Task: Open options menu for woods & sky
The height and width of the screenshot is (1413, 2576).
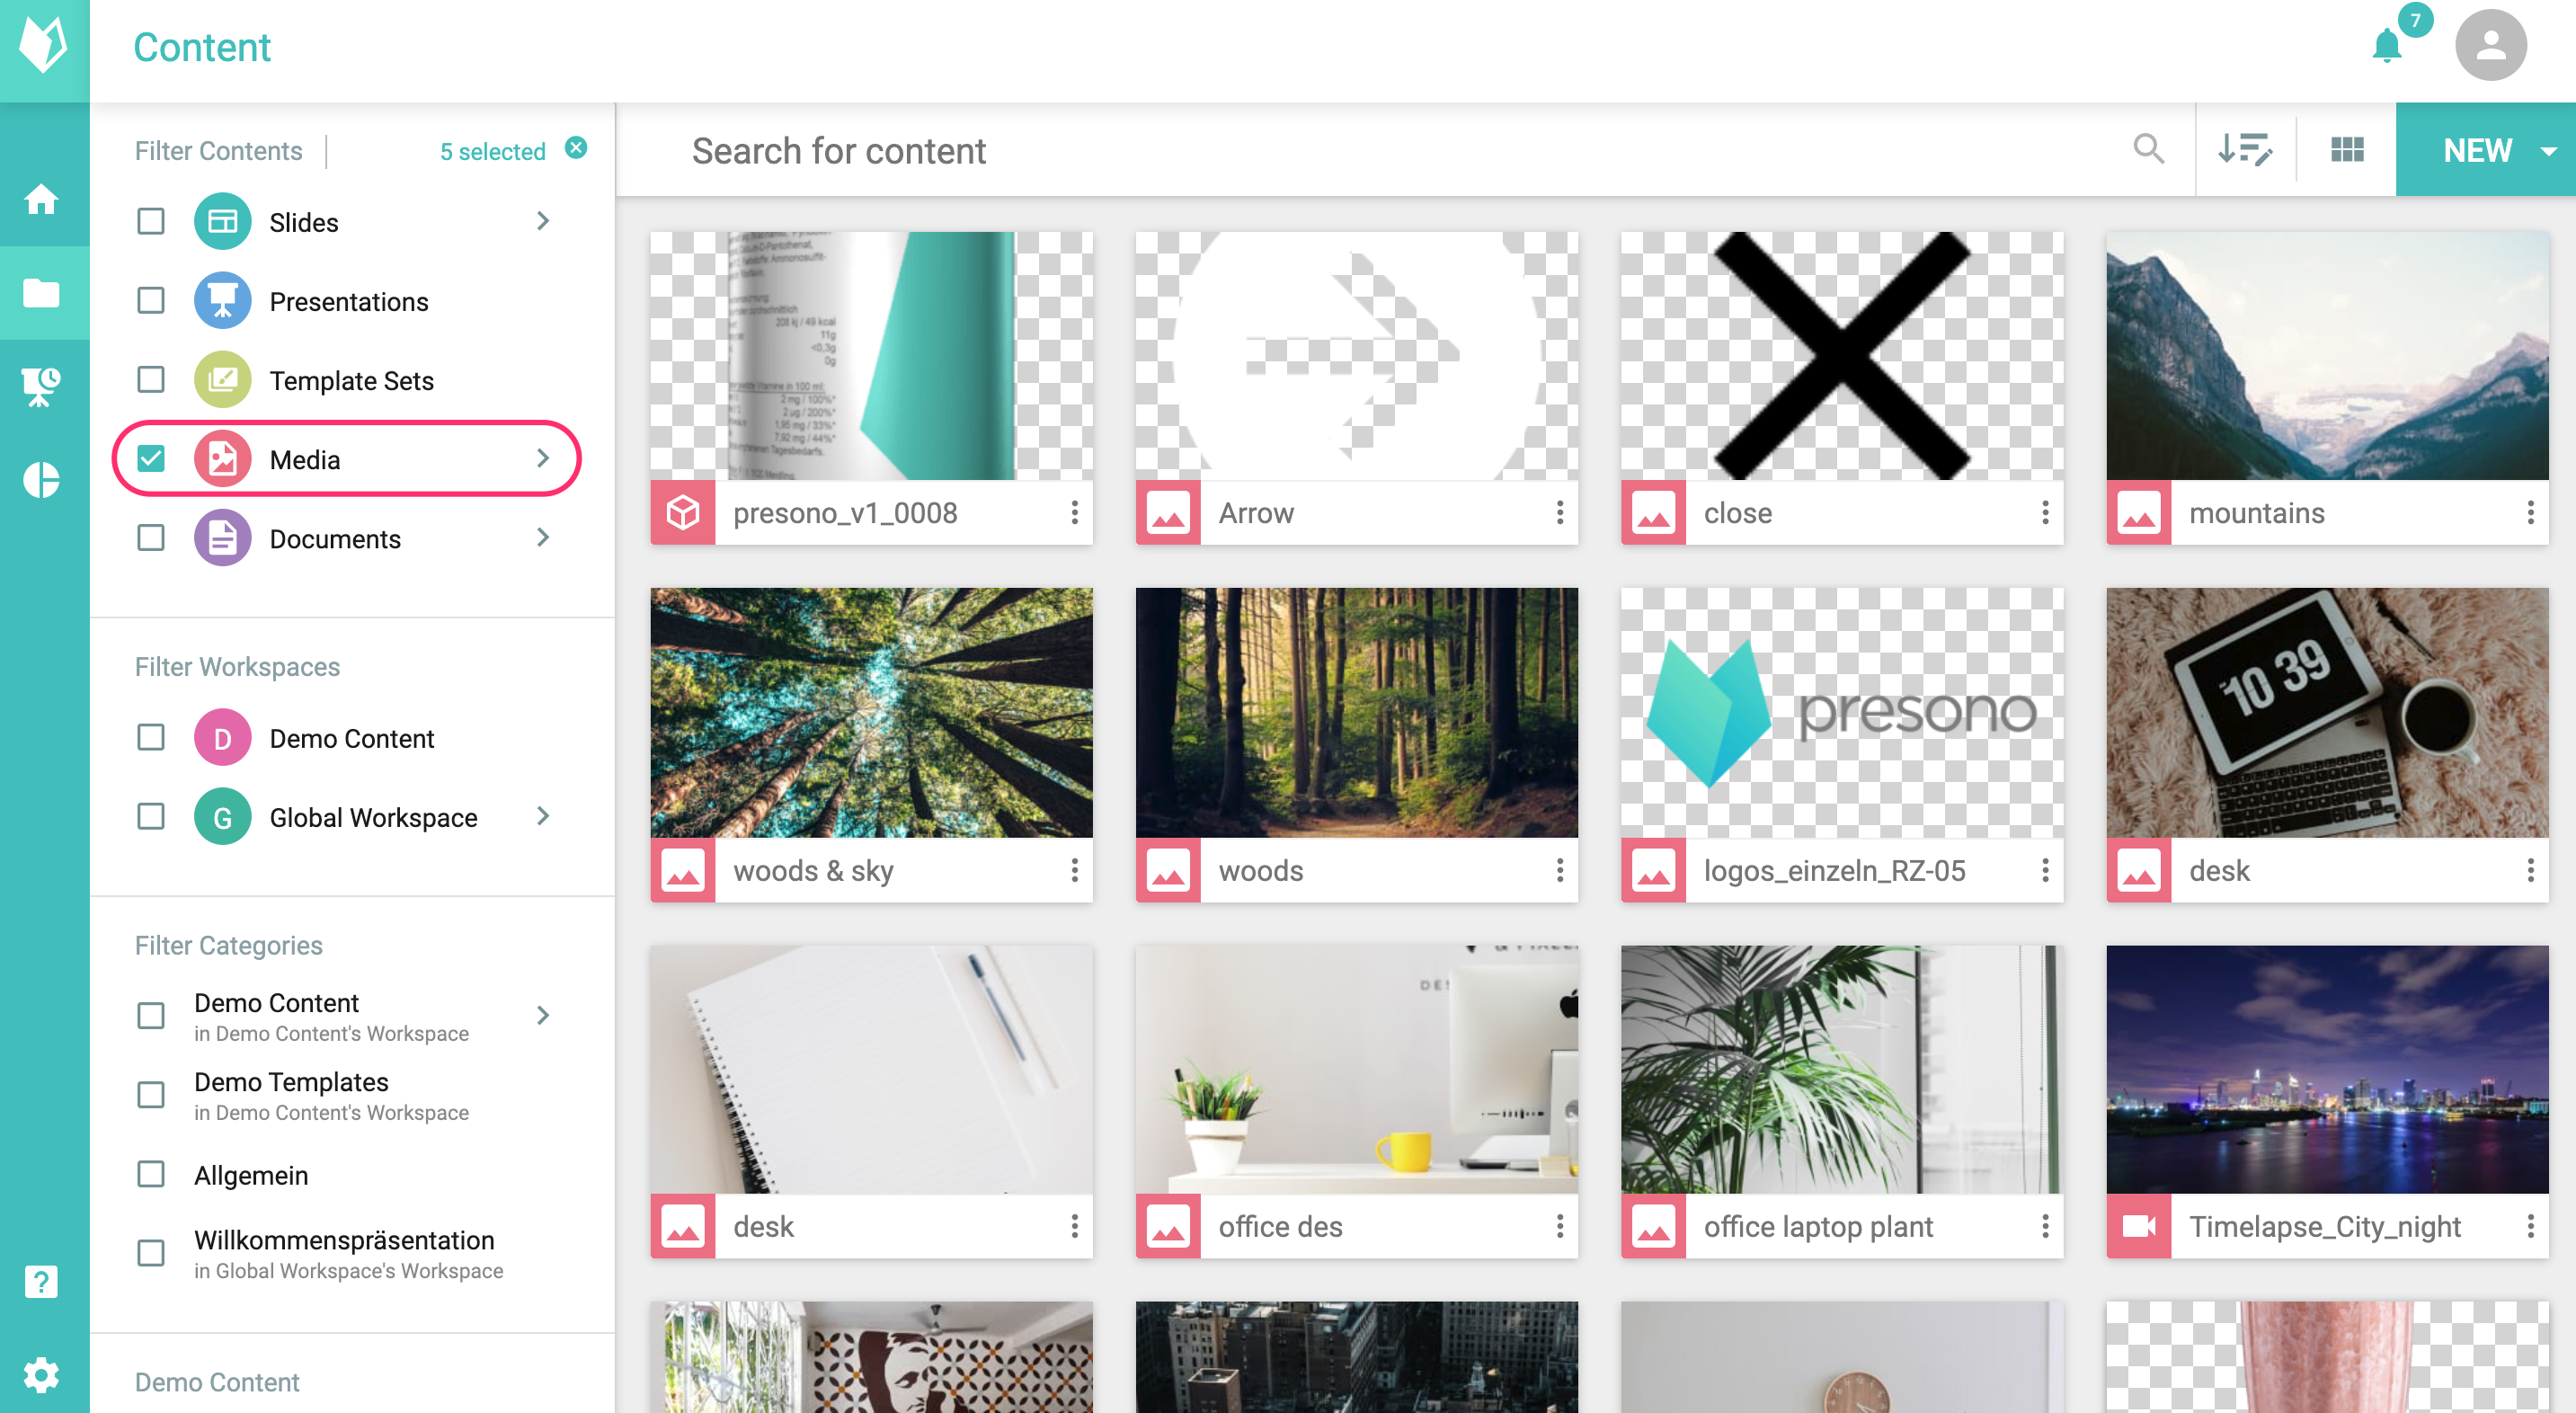Action: point(1074,870)
